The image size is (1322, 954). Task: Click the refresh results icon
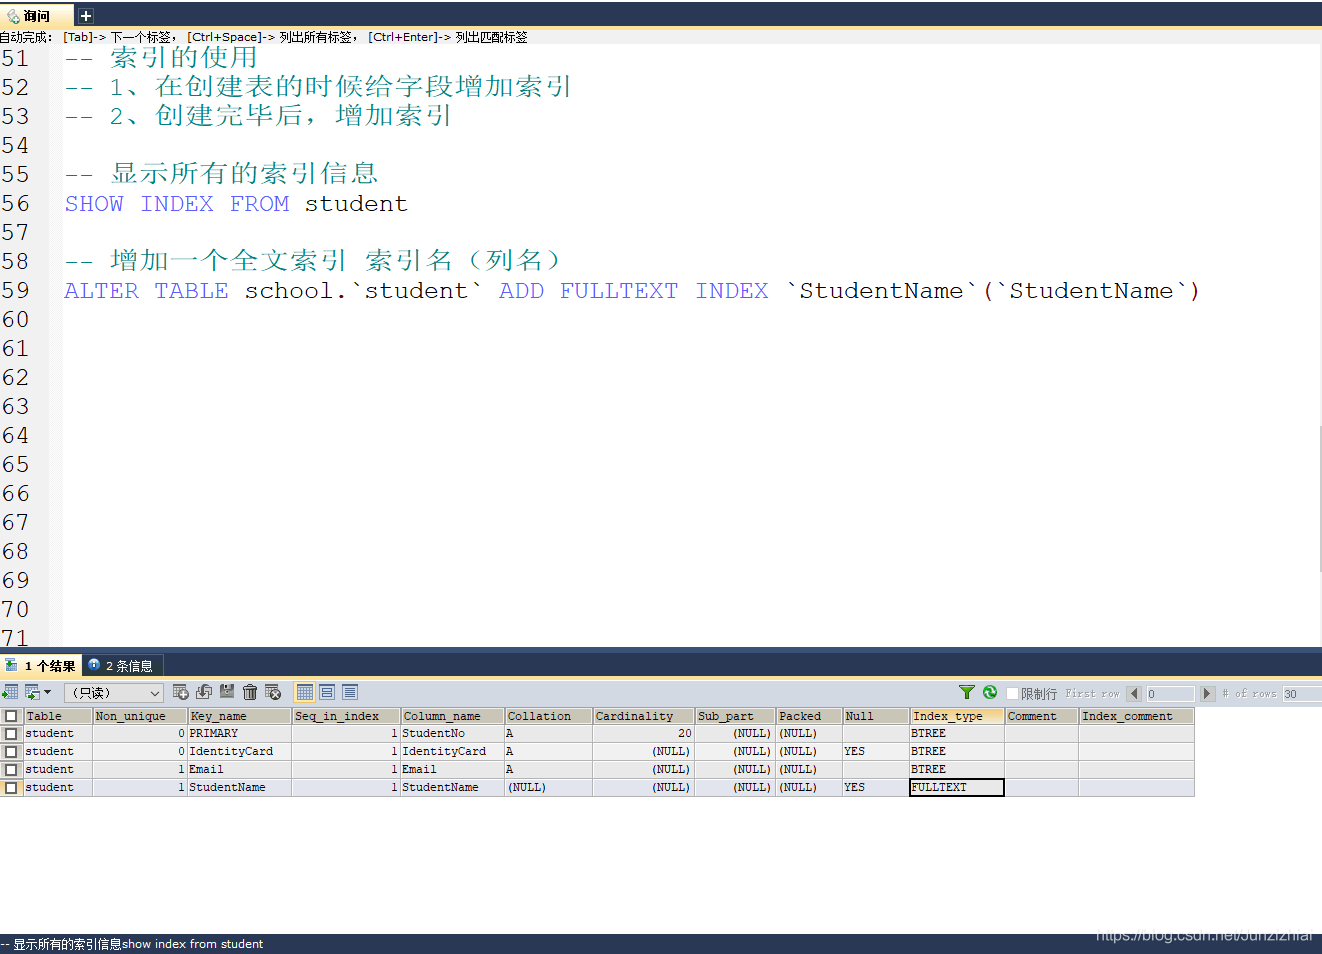991,692
